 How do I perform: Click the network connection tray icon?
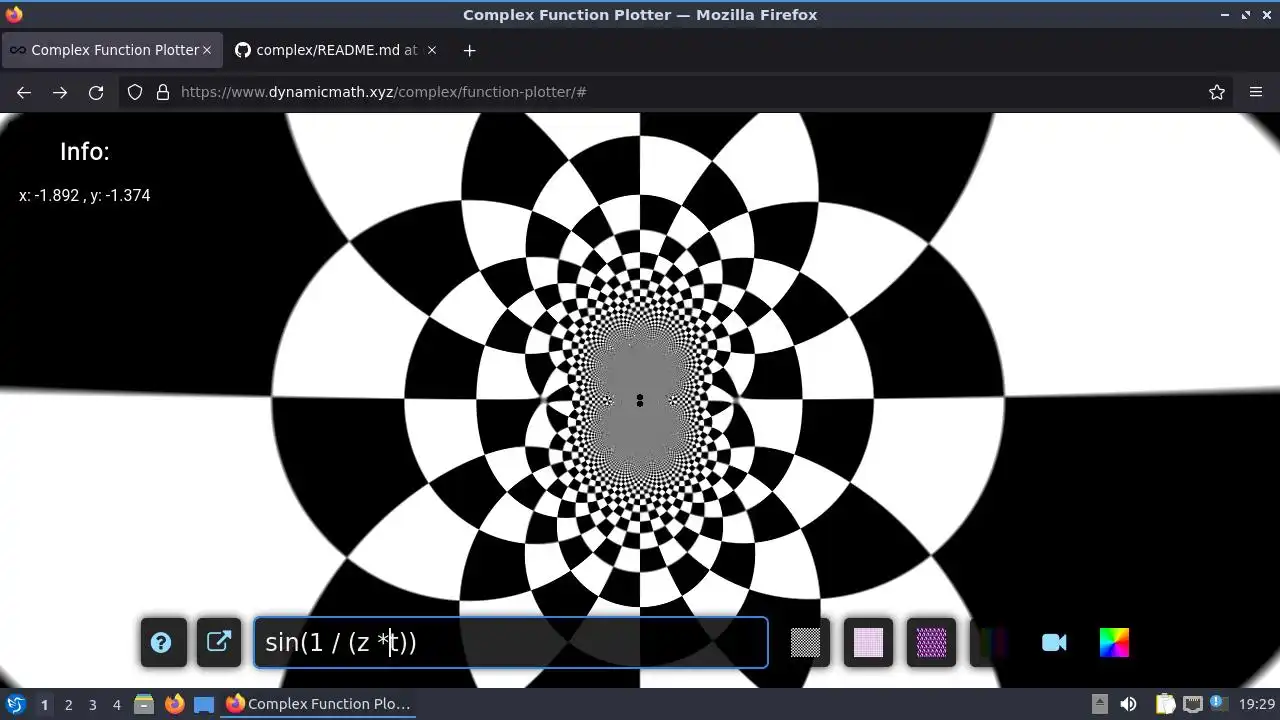pyautogui.click(x=1192, y=704)
